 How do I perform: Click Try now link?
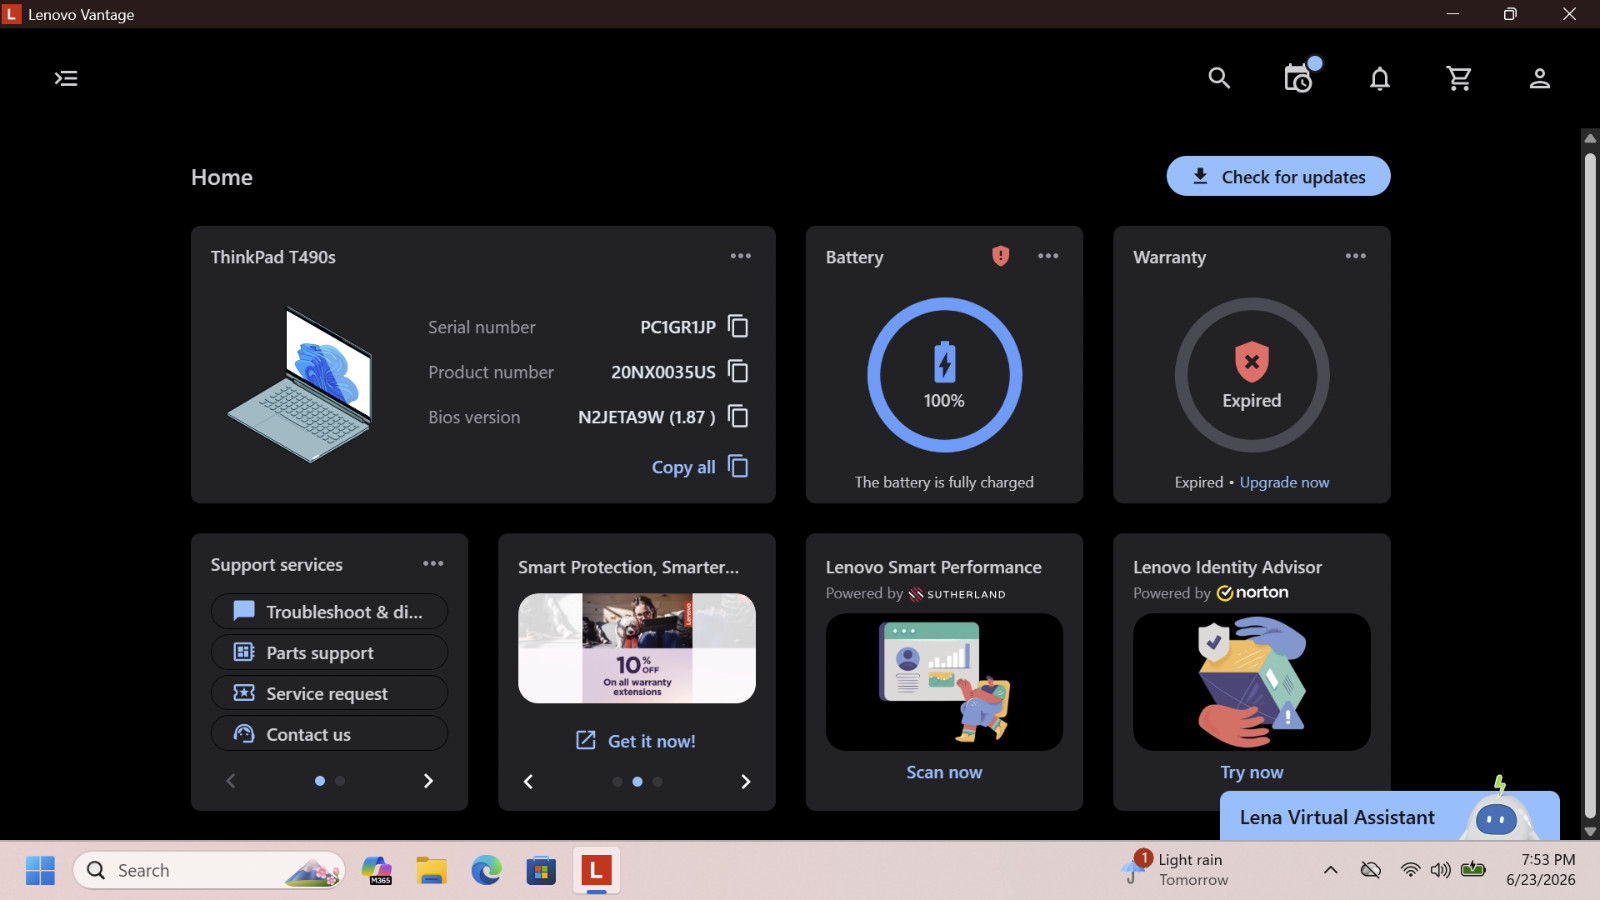pyautogui.click(x=1252, y=772)
